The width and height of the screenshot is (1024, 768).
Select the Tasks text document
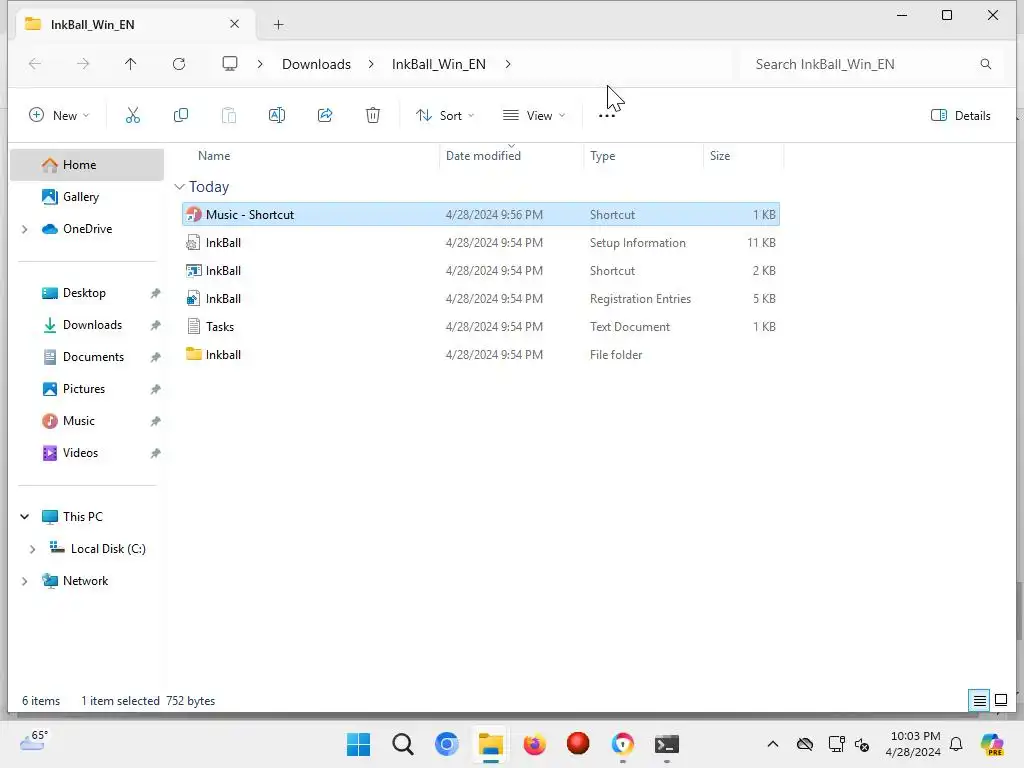[x=481, y=327]
